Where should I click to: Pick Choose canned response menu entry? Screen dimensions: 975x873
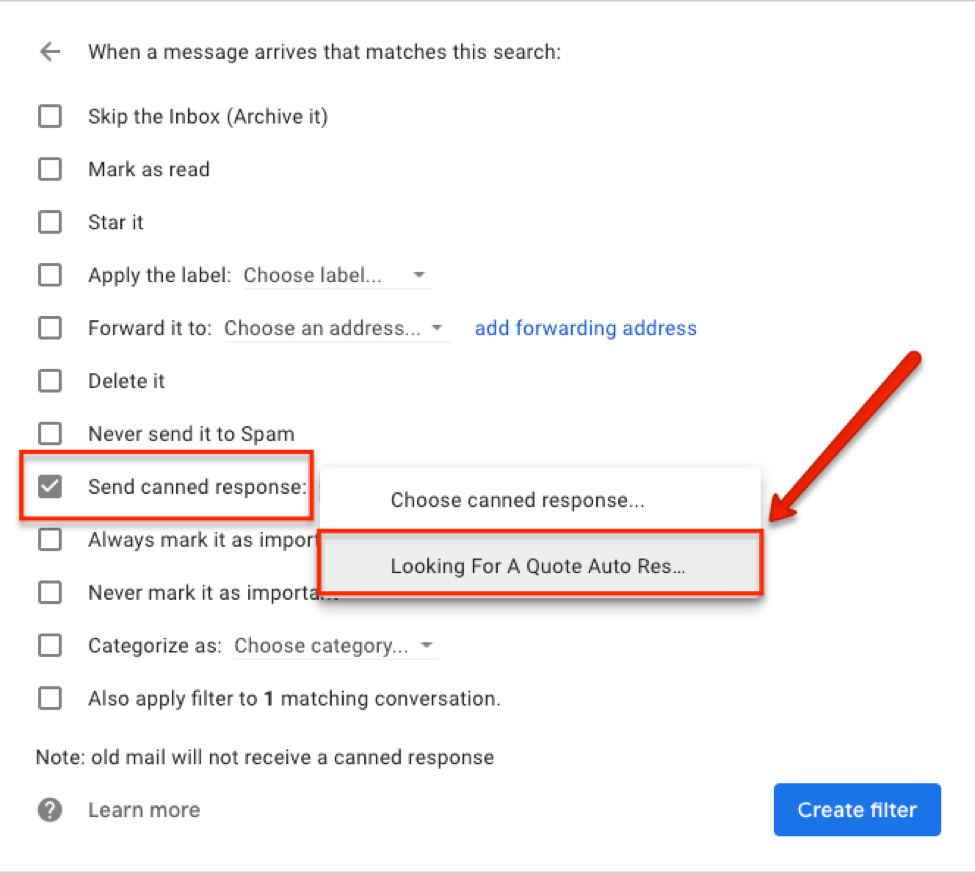pos(517,501)
